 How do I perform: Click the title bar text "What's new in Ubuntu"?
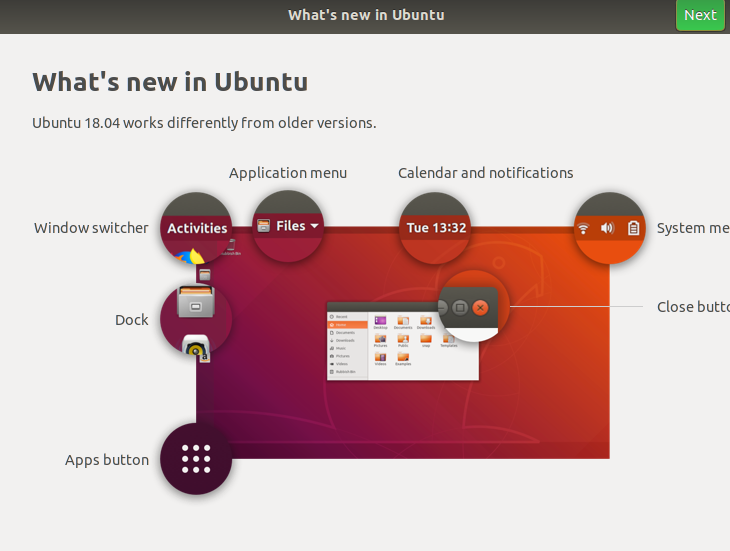[x=366, y=15]
